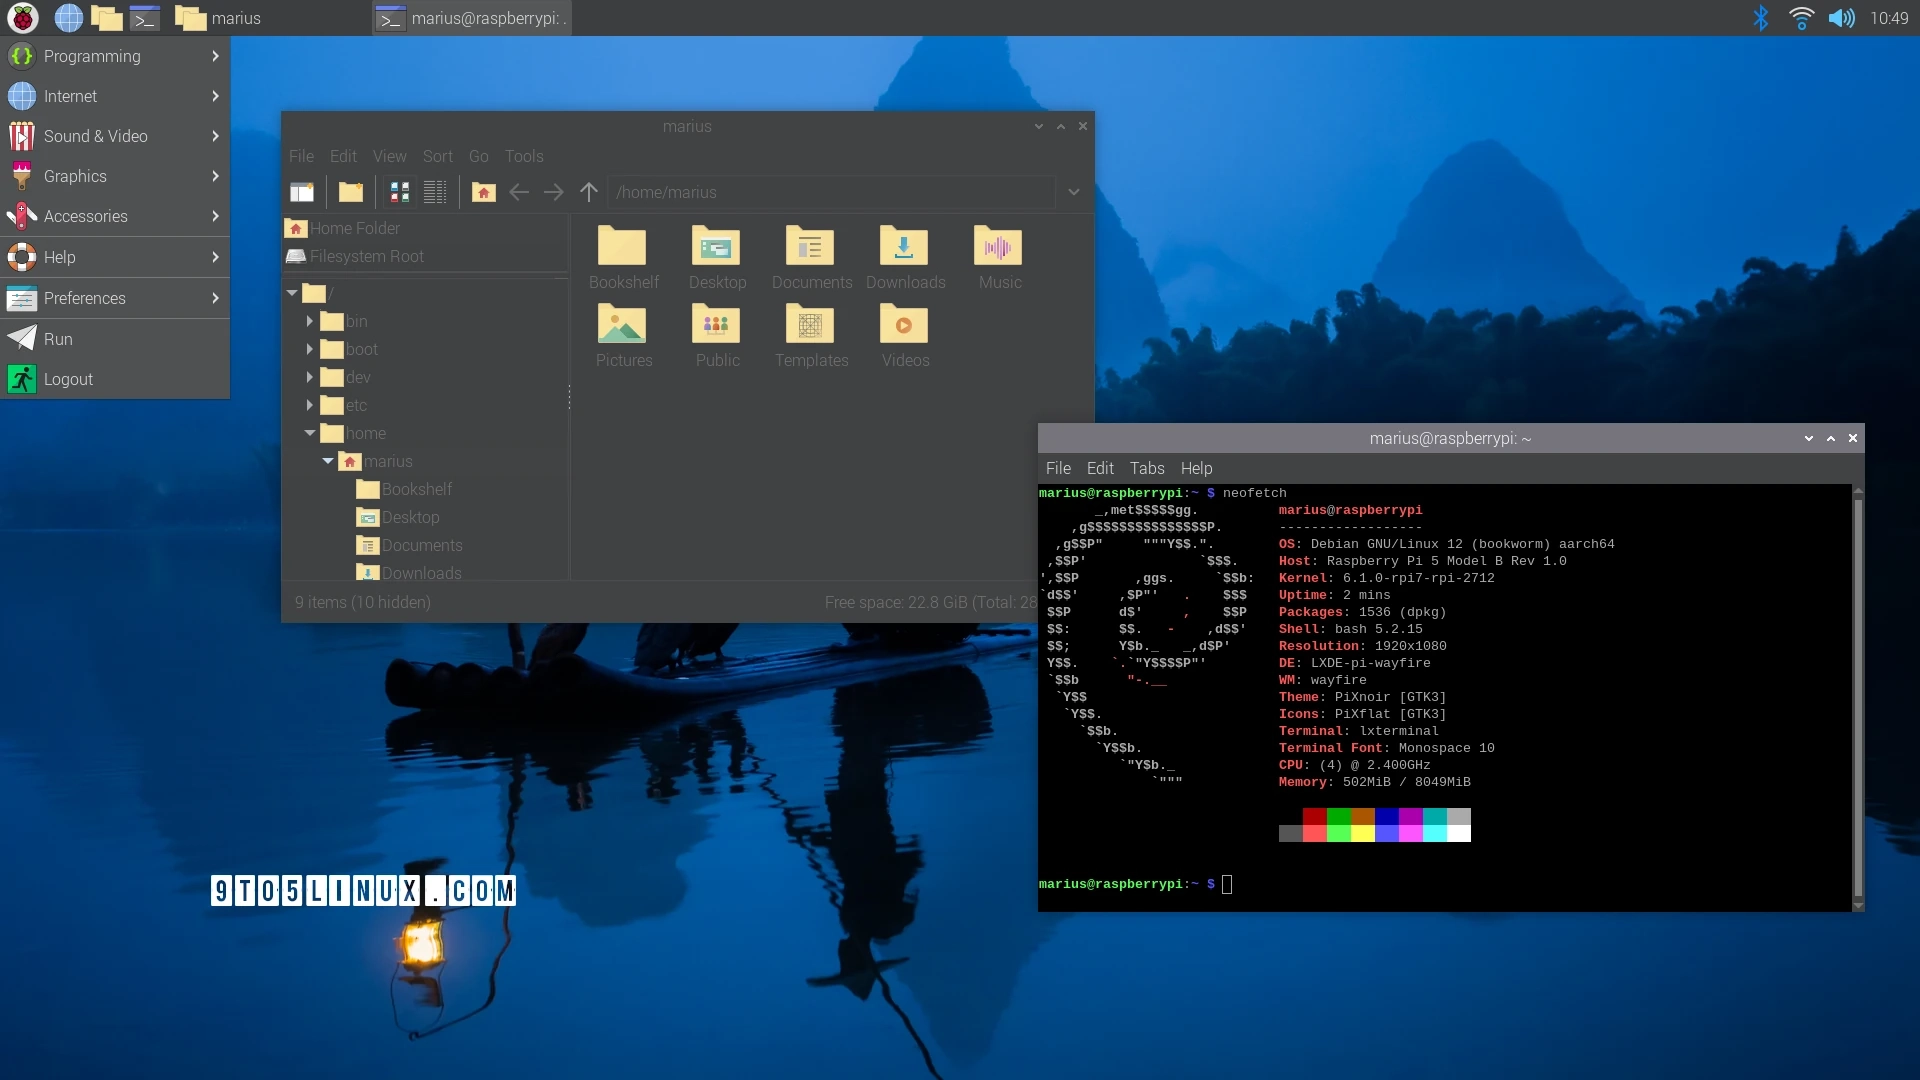Expand the dev directory tree item
Viewport: 1920px width, 1080px height.
point(309,377)
